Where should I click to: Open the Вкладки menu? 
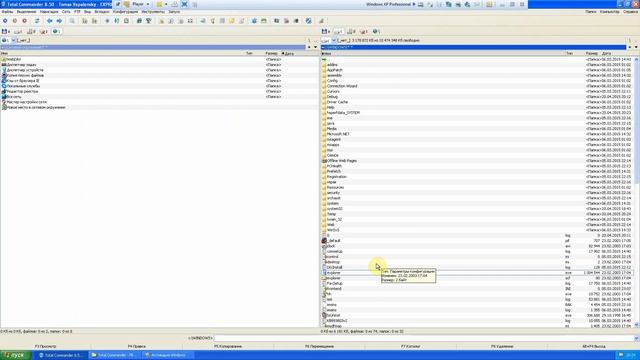pyautogui.click(x=102, y=12)
